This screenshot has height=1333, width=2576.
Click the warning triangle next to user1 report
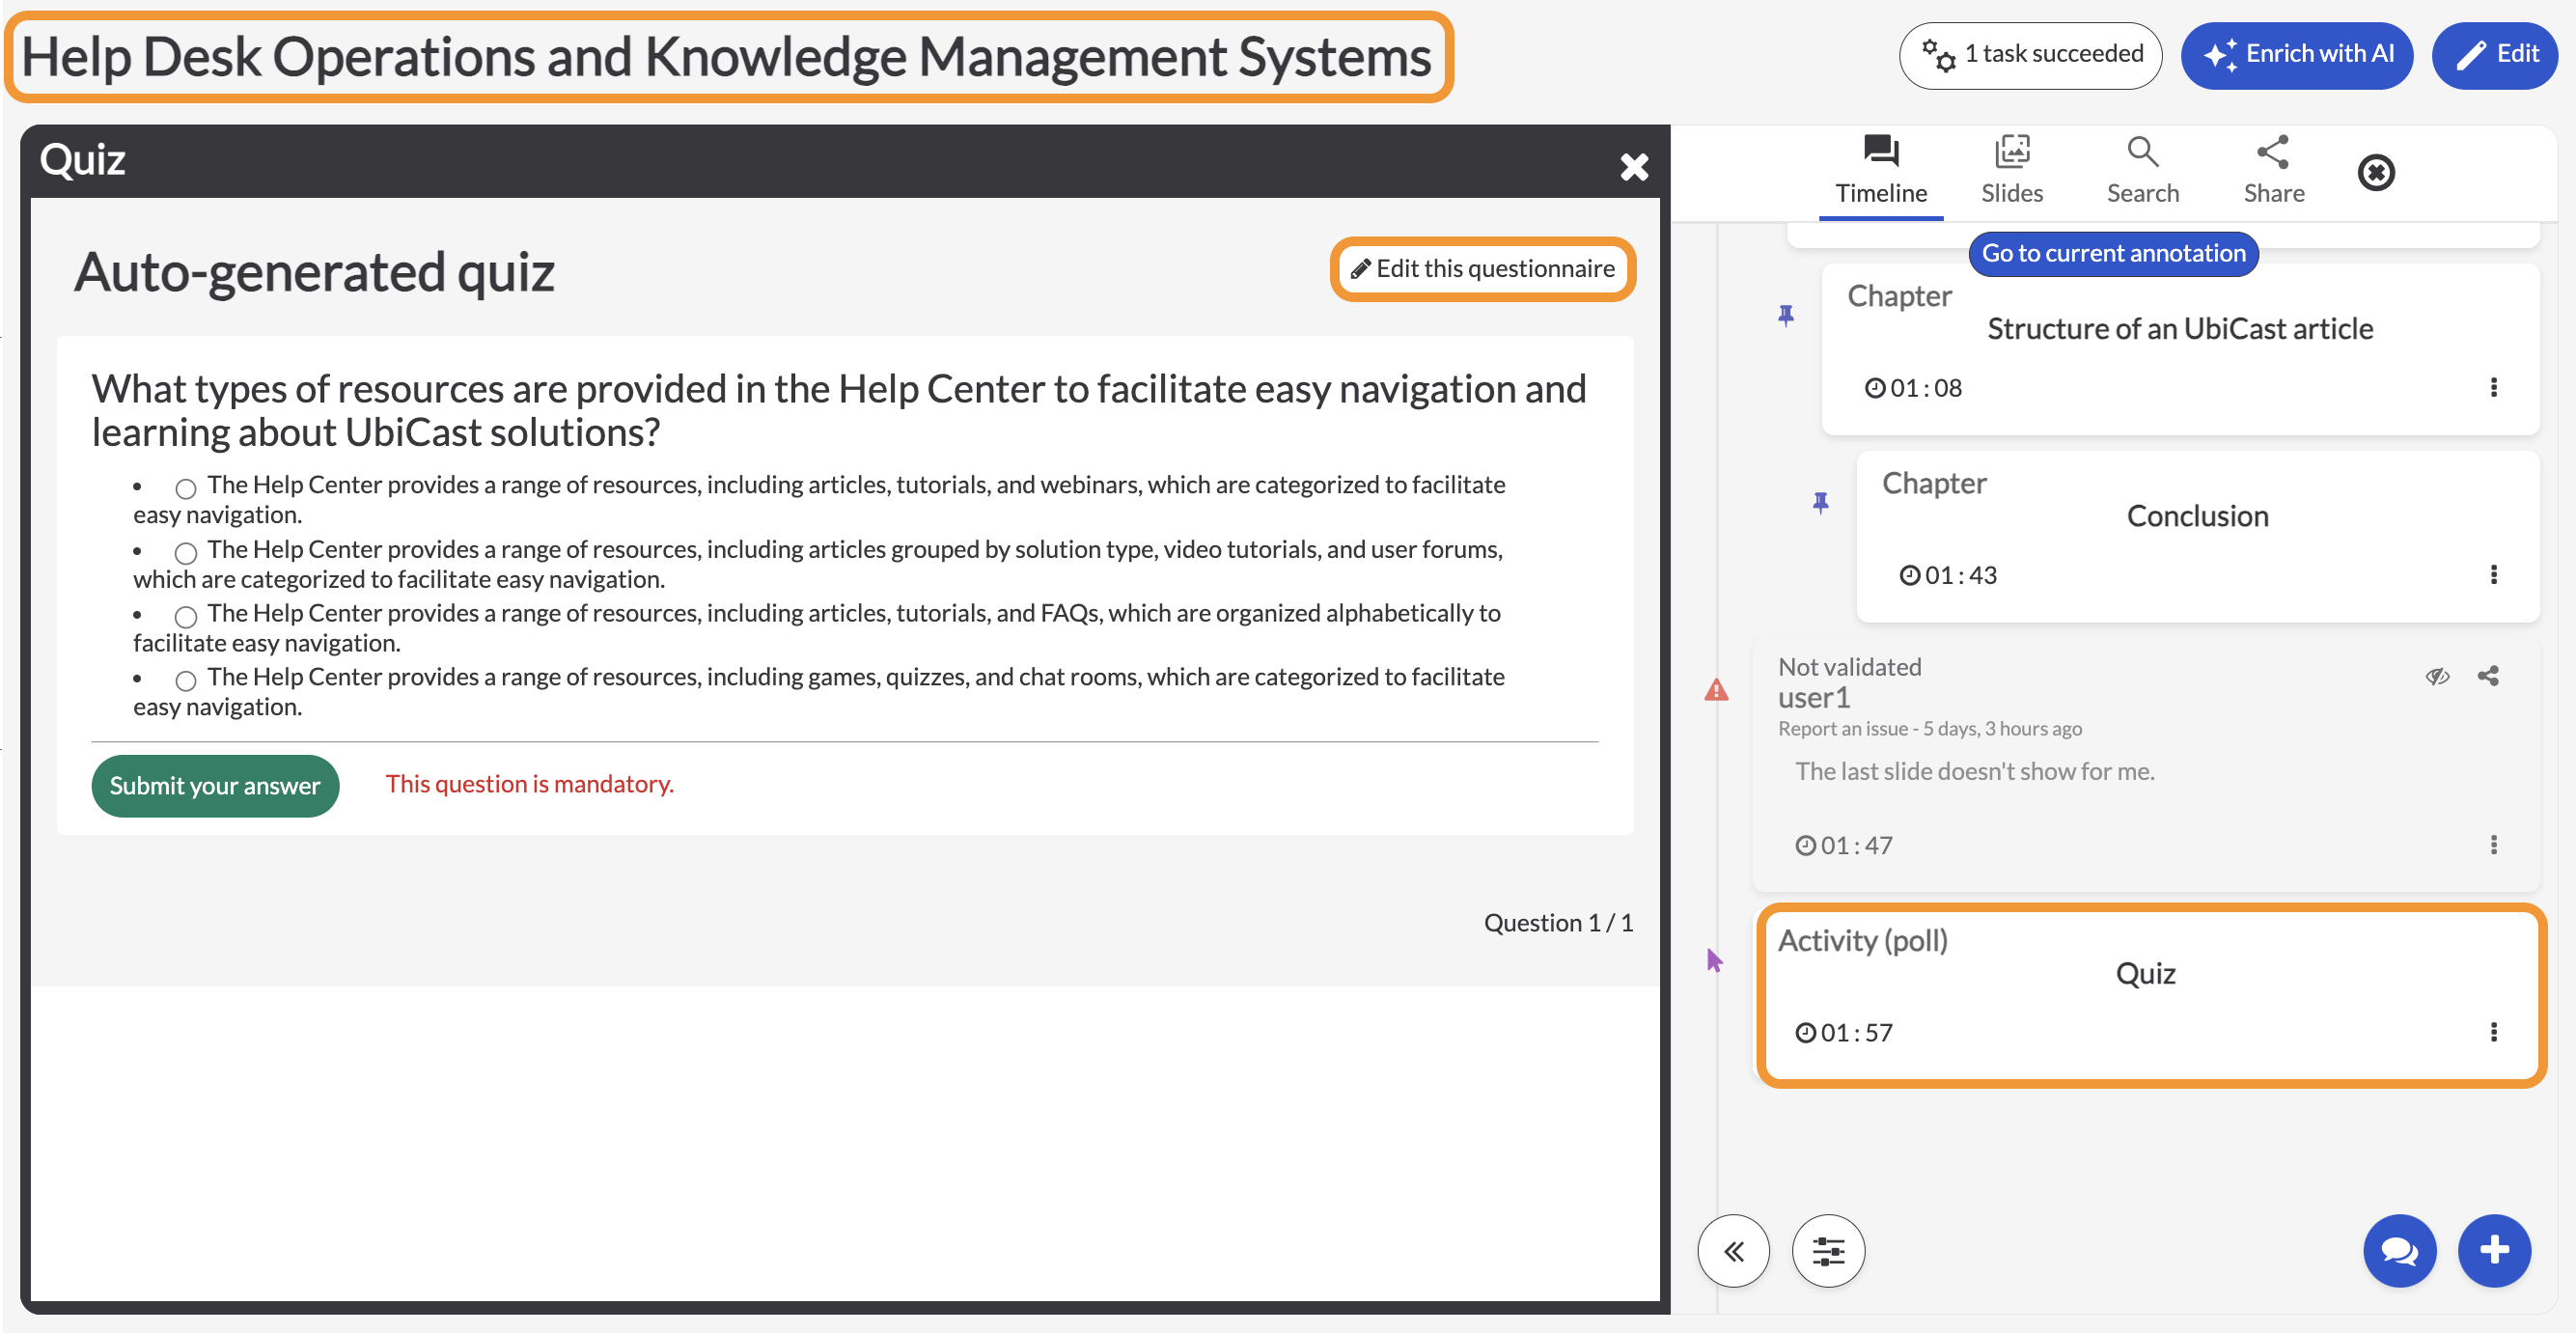pos(1716,689)
